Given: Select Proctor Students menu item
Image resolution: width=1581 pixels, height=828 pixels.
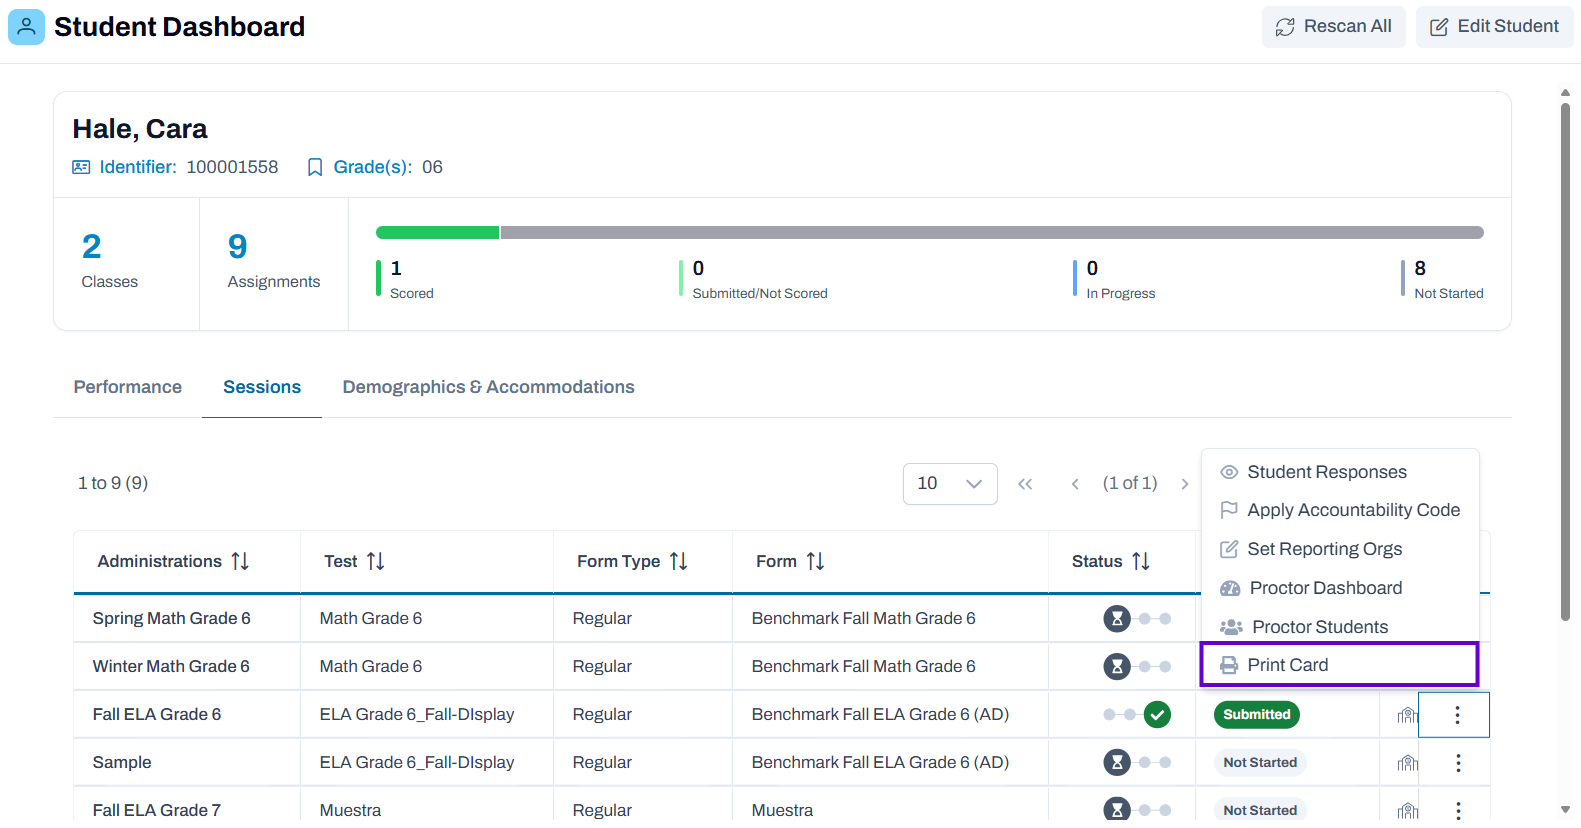Looking at the screenshot, I should (1340, 627).
